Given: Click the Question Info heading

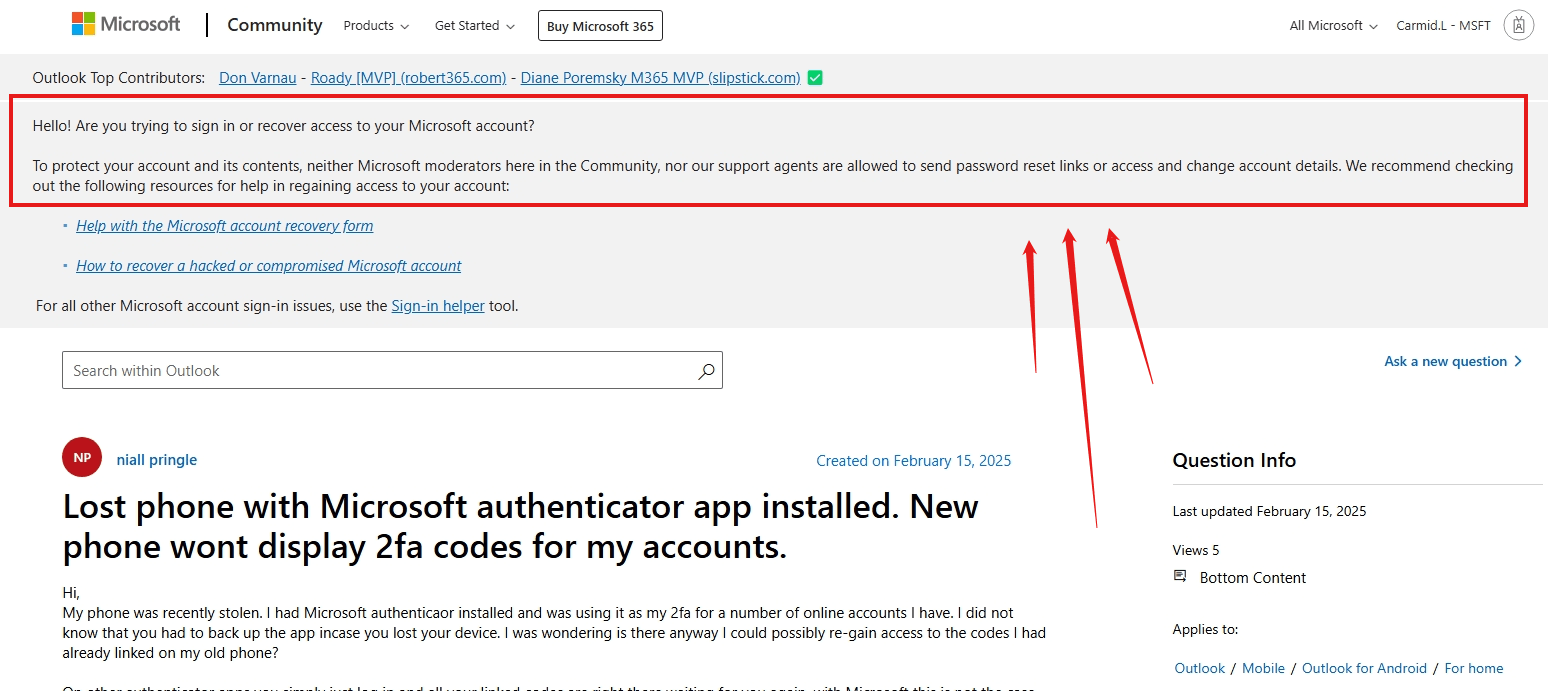Looking at the screenshot, I should pyautogui.click(x=1234, y=460).
